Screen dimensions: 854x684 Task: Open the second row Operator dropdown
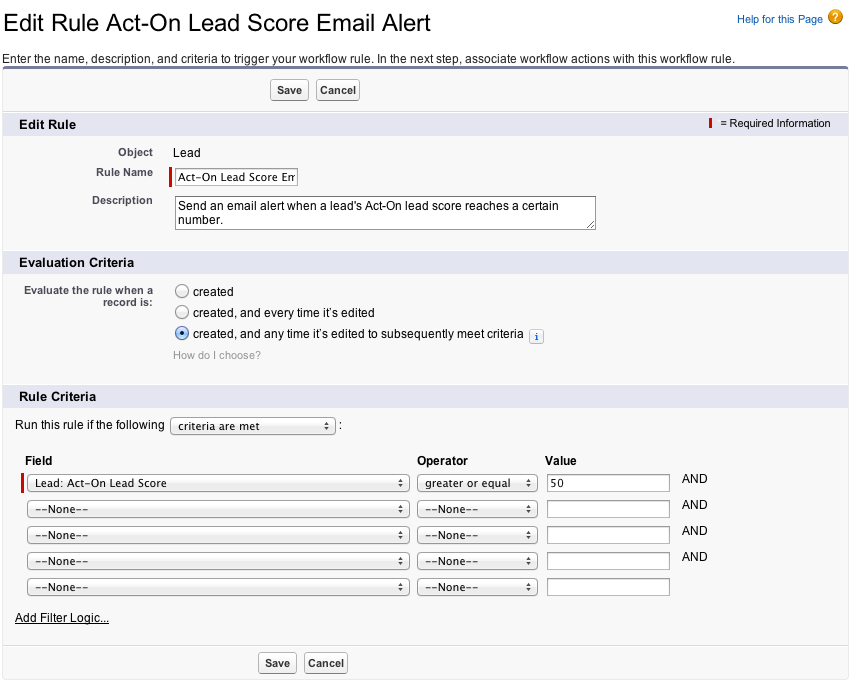477,509
